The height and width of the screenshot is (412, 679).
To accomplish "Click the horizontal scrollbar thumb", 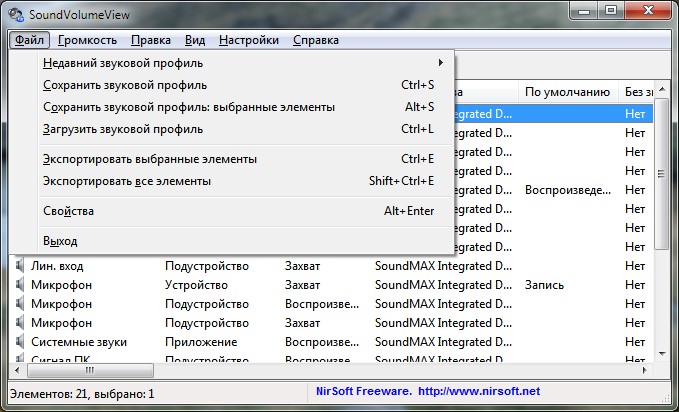I will [90, 370].
